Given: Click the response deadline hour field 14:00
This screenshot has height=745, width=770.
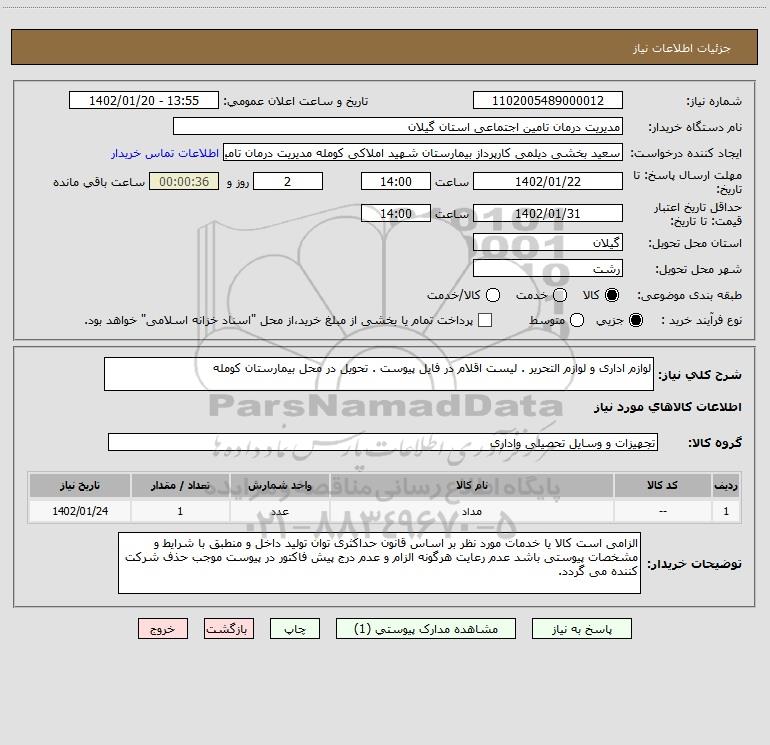Looking at the screenshot, I should tap(396, 181).
